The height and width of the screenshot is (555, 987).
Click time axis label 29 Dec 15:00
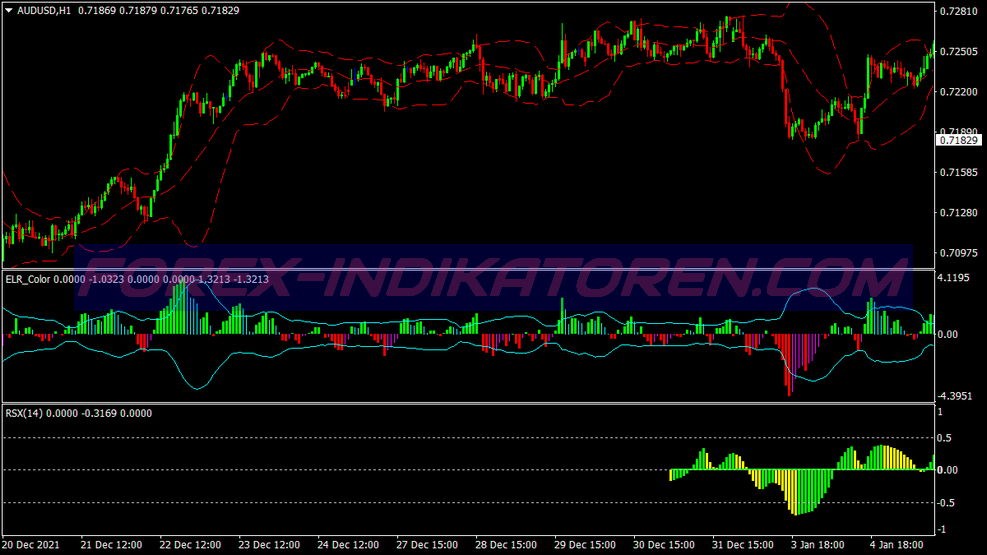585,545
